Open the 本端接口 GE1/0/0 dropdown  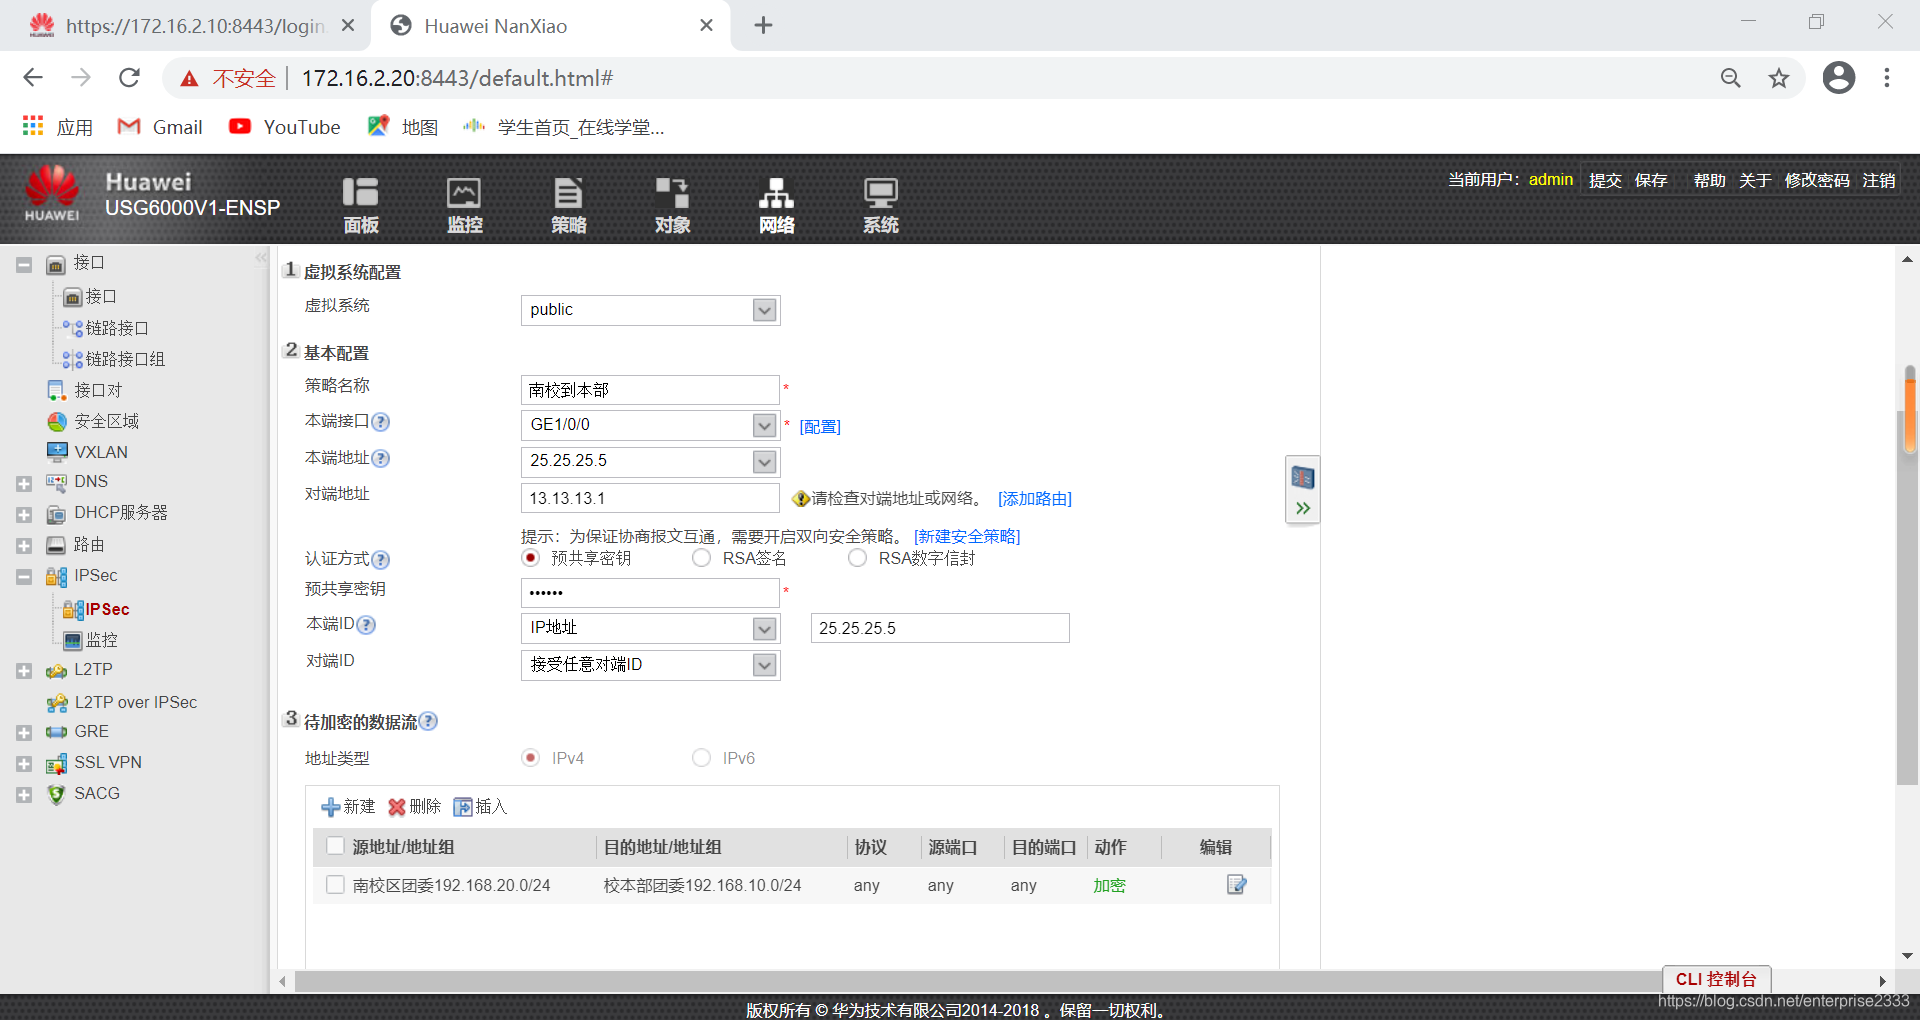pos(764,425)
